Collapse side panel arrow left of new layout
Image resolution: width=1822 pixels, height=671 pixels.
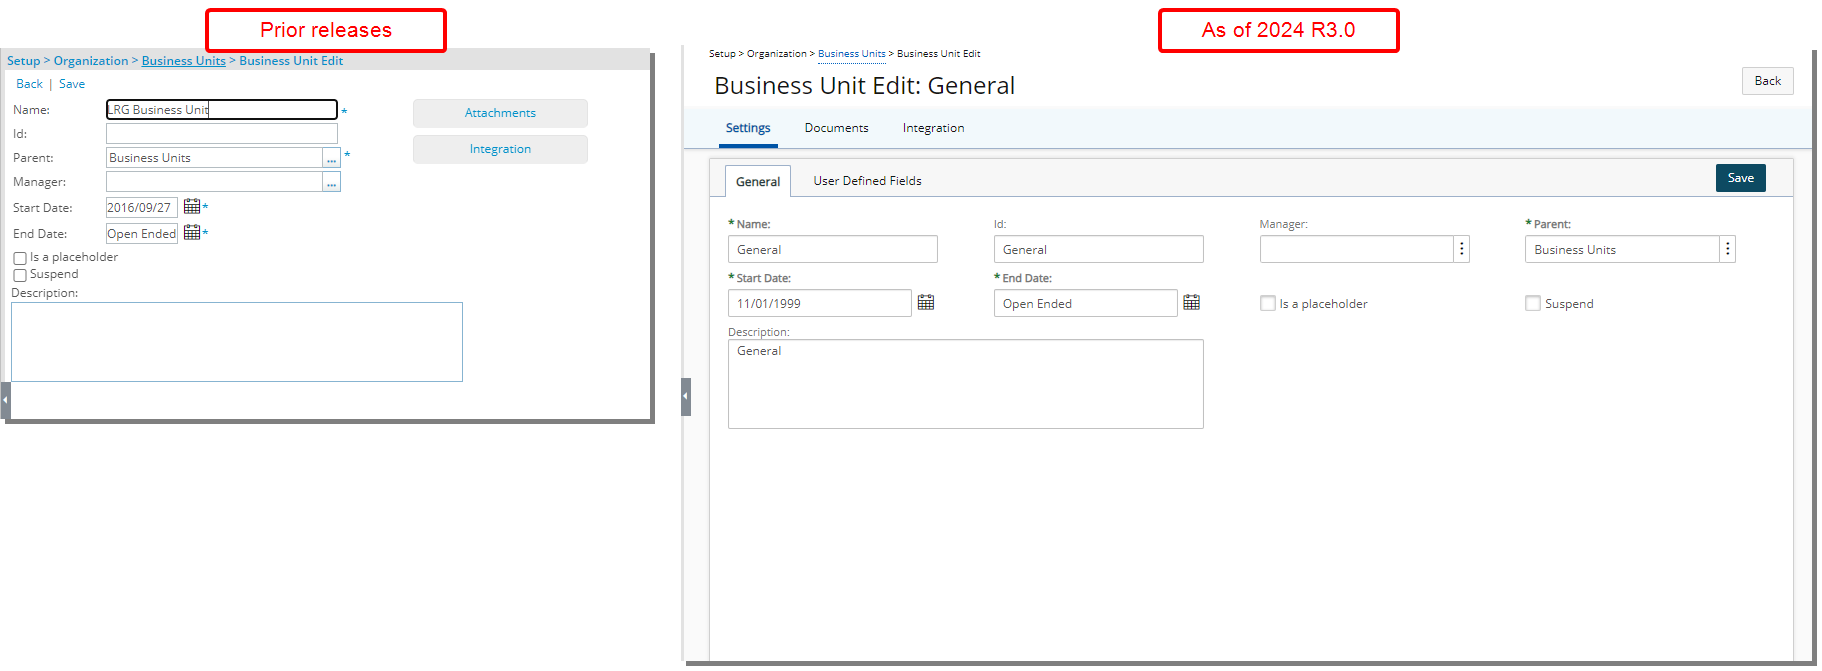[x=686, y=397]
